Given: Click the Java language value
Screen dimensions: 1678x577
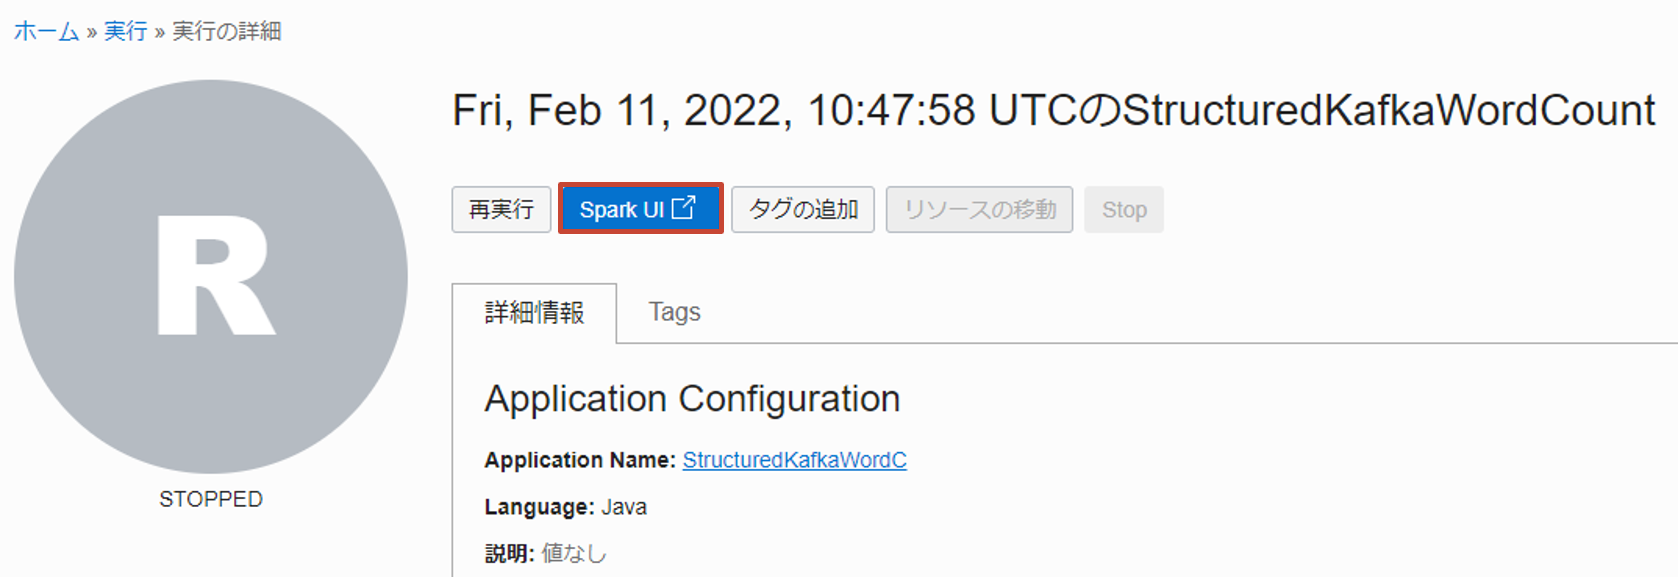Looking at the screenshot, I should [624, 507].
